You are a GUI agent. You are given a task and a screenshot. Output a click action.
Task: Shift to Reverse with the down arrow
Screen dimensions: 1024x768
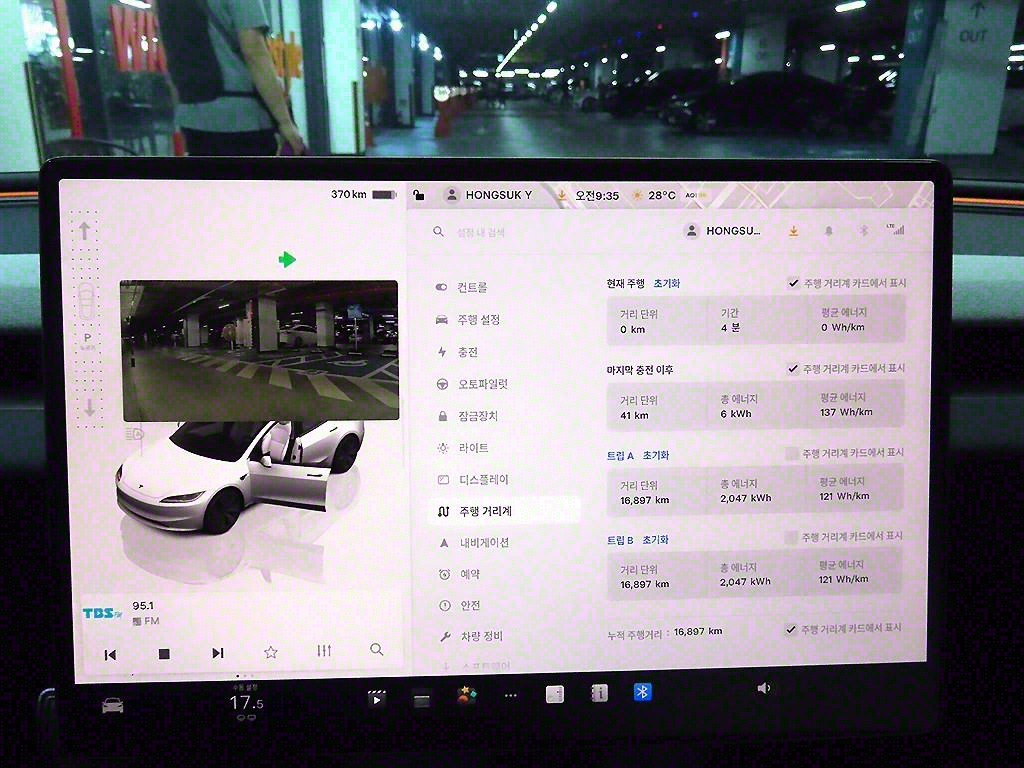point(89,408)
